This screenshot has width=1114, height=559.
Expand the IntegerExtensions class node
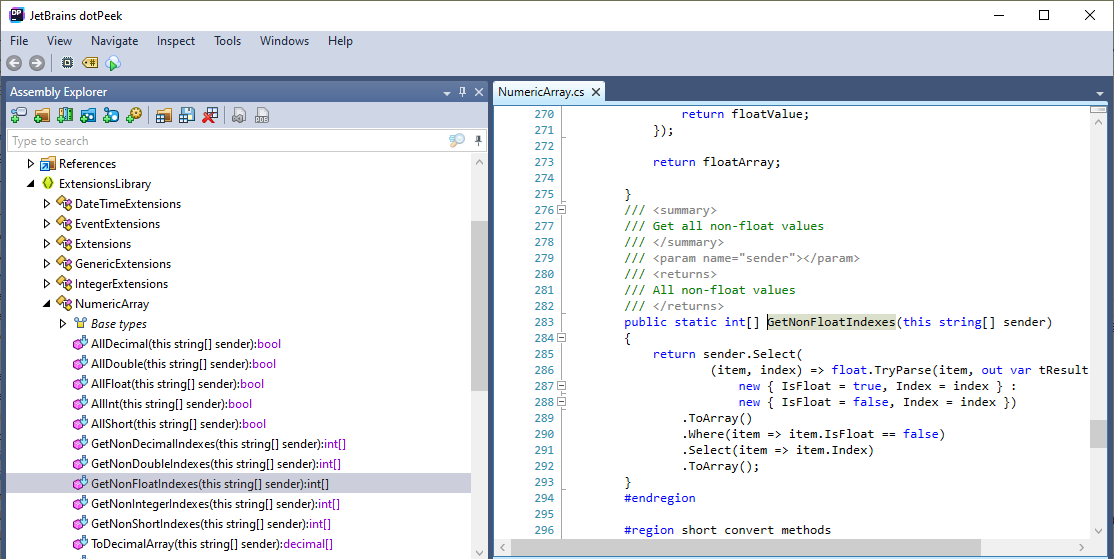coord(47,283)
